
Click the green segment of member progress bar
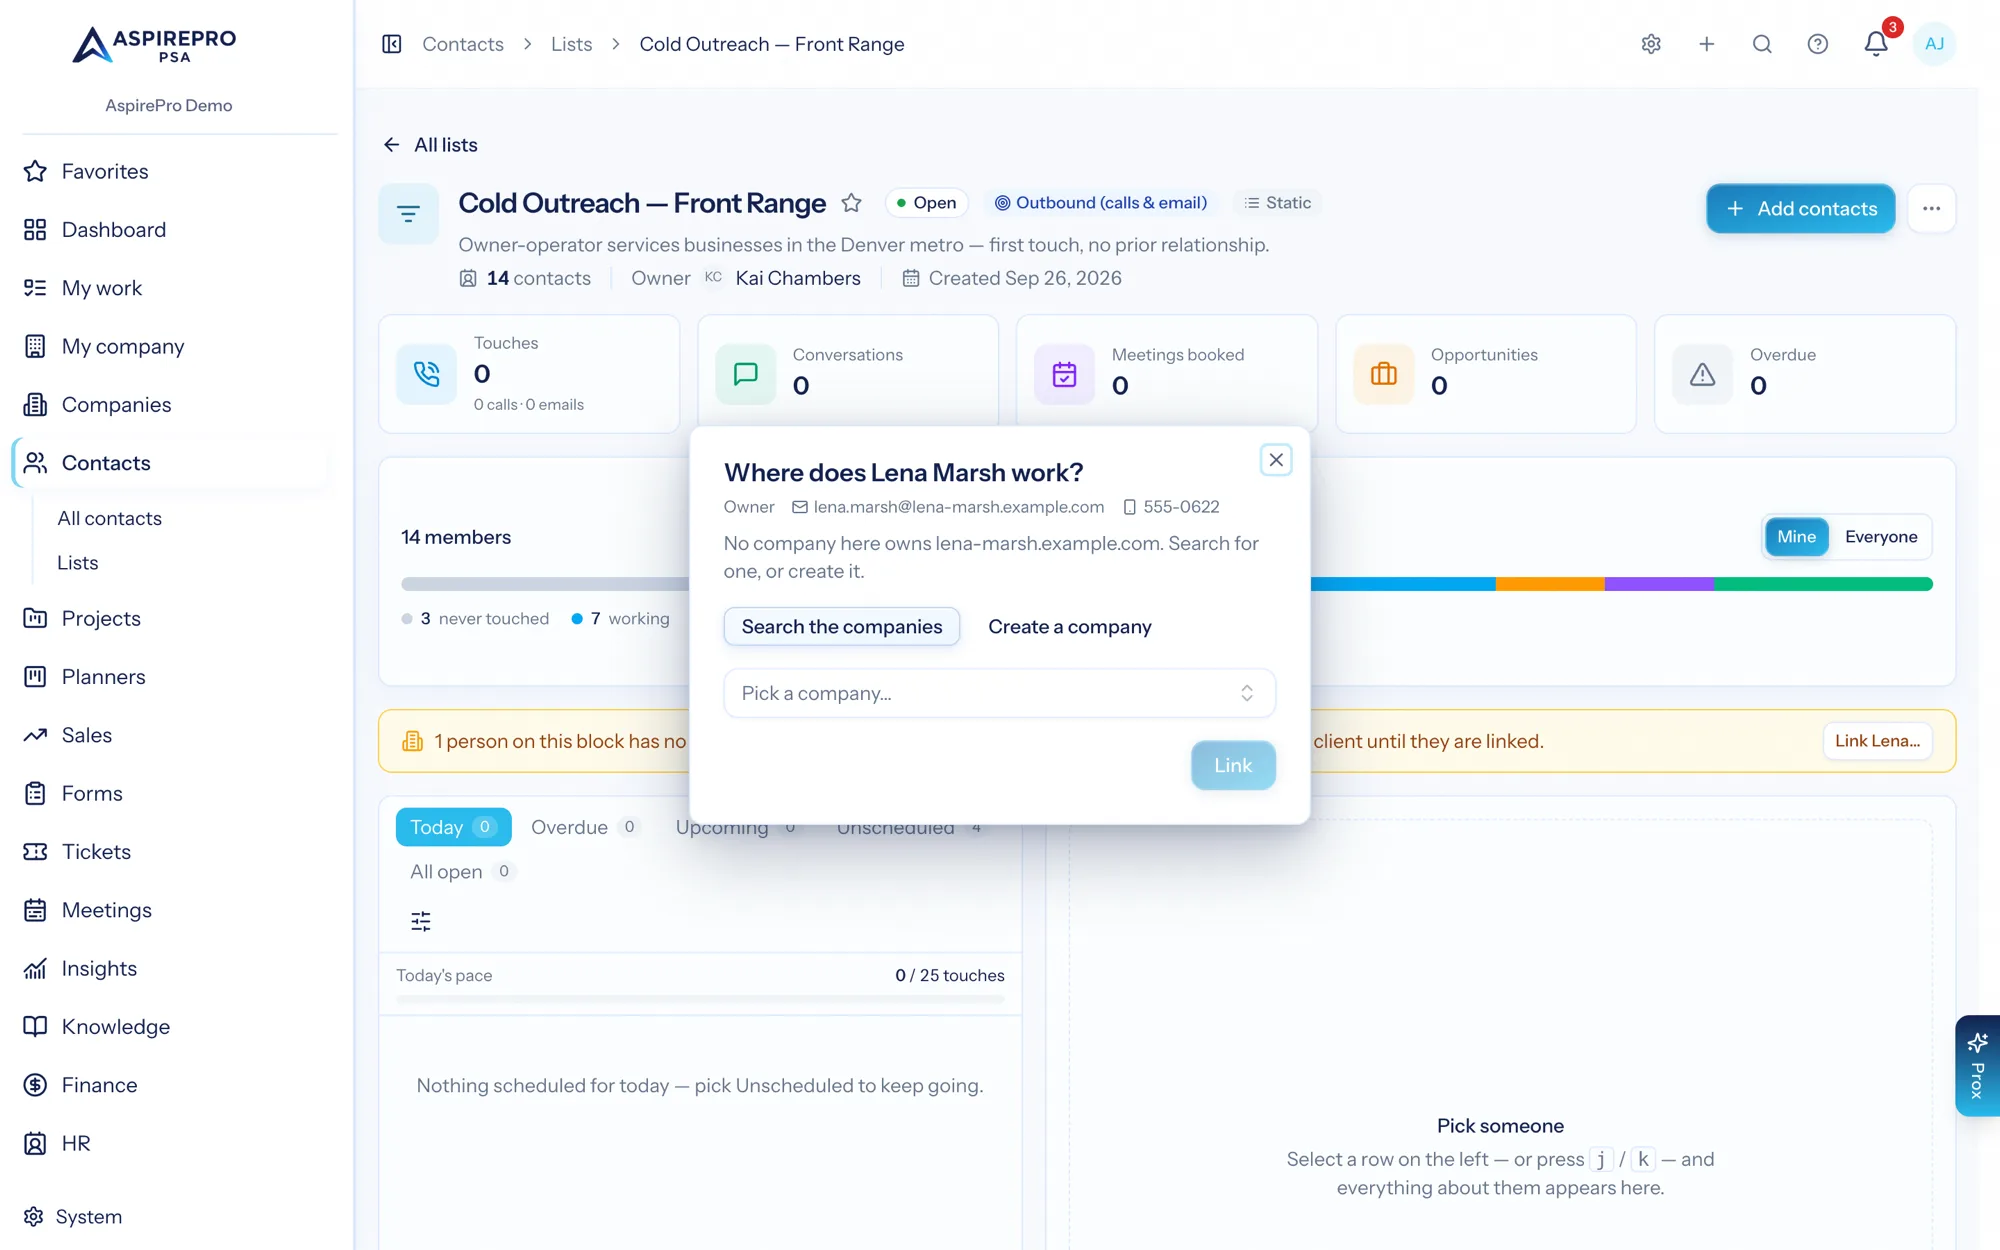[1823, 584]
